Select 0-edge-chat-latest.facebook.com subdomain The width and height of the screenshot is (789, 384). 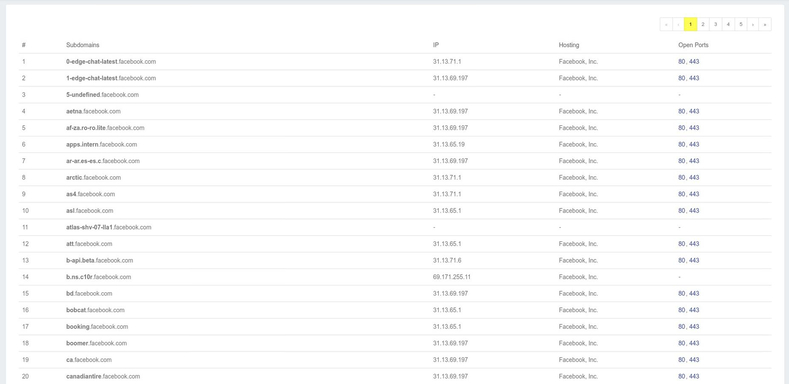coord(111,61)
